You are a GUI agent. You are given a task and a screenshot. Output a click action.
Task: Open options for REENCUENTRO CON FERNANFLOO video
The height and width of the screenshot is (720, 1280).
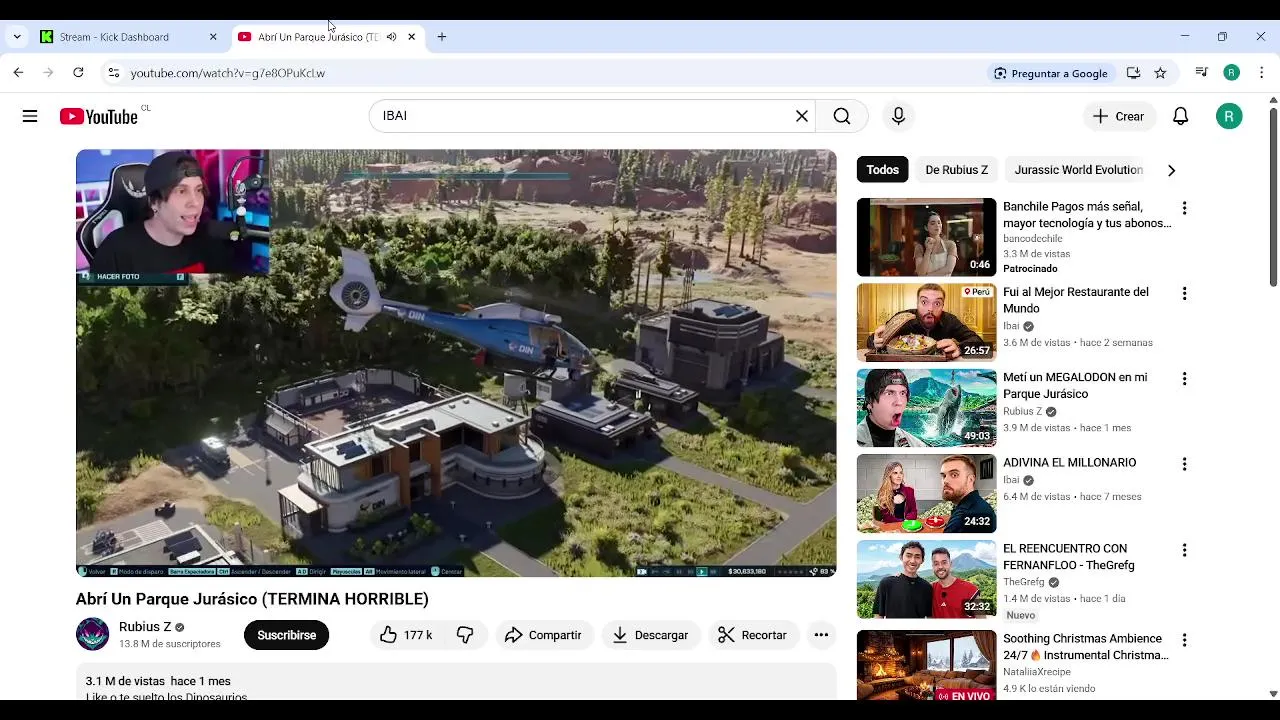tap(1184, 550)
